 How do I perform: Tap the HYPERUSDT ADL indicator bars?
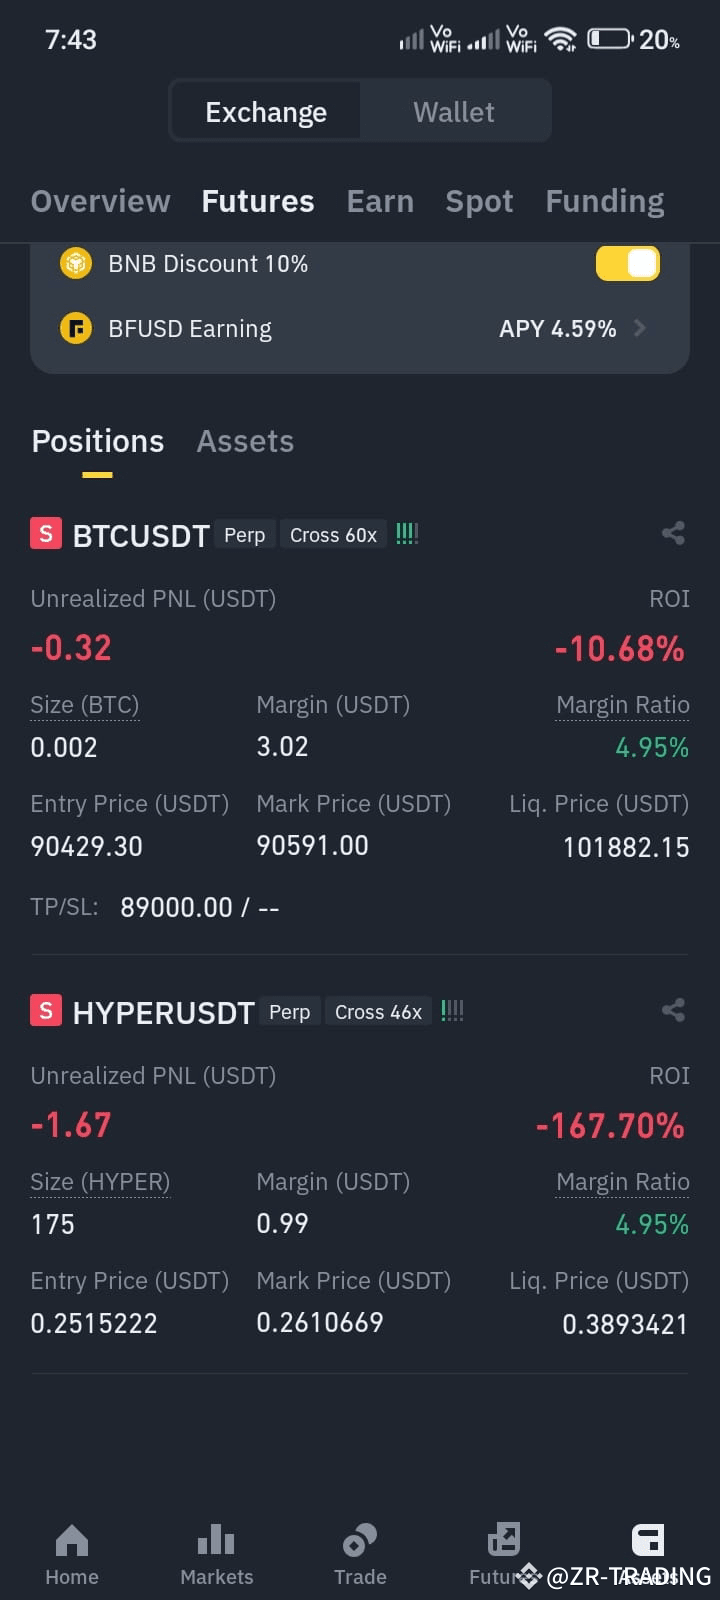pos(452,1011)
